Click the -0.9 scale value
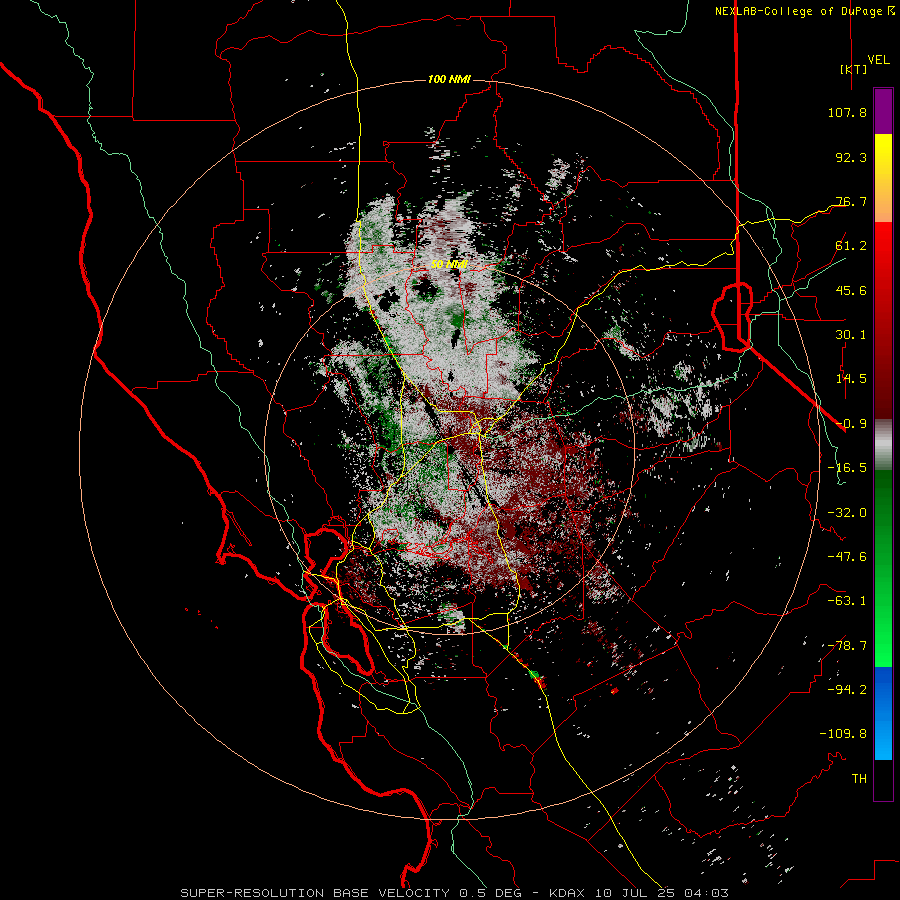 pyautogui.click(x=851, y=424)
